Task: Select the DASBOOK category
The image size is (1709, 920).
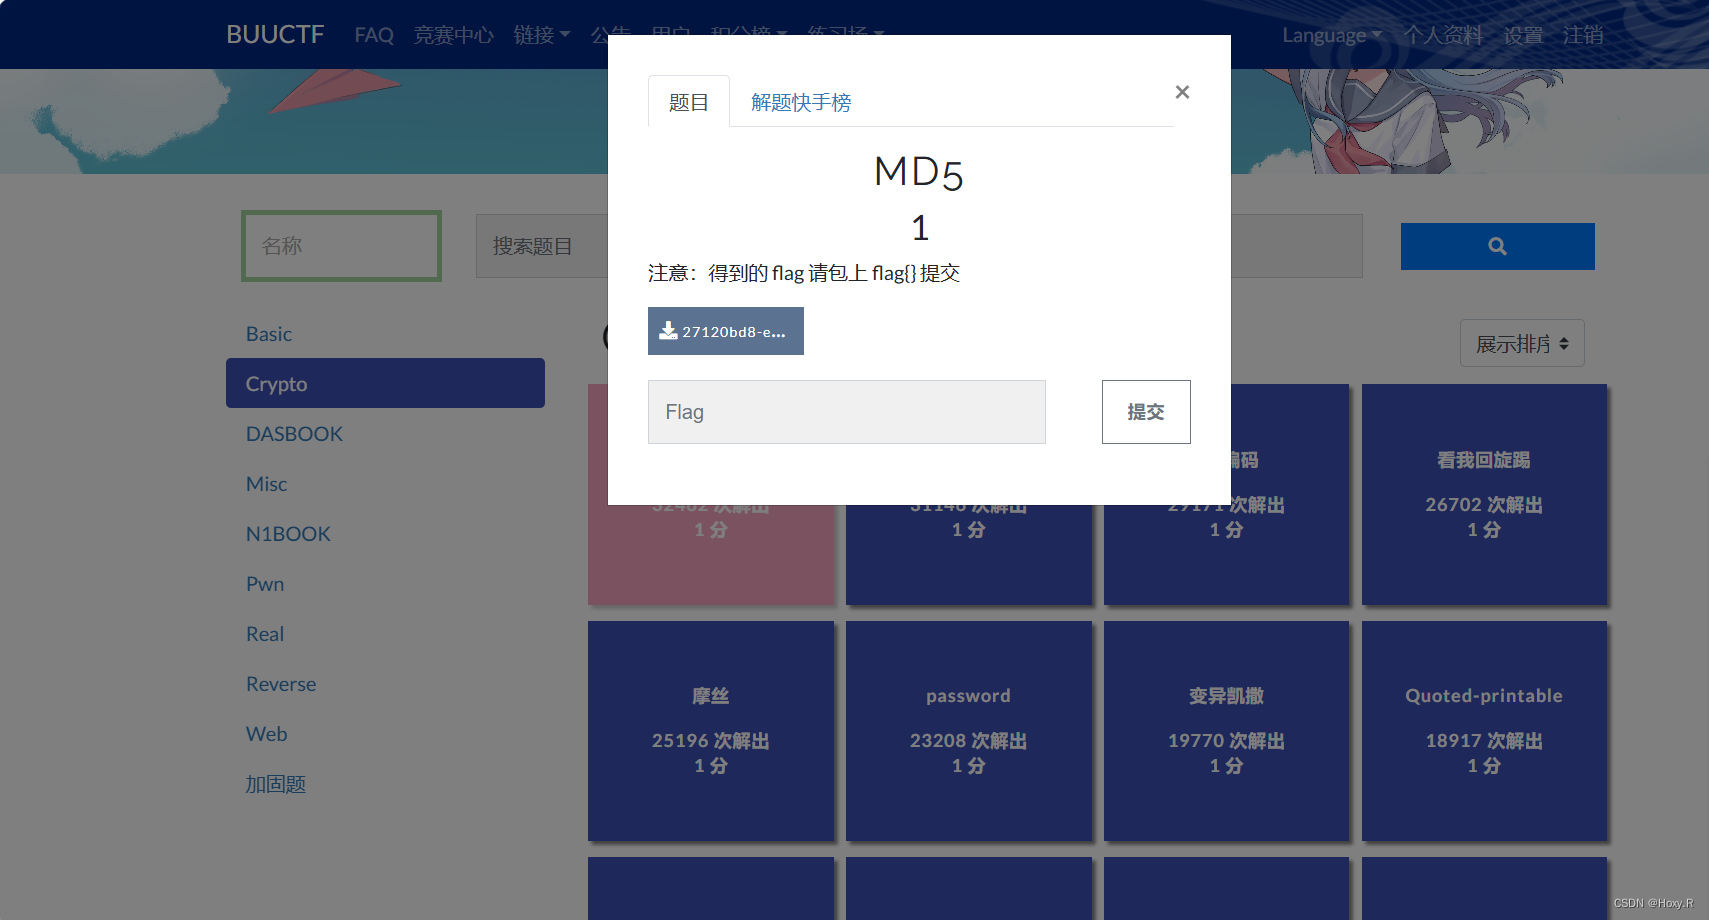Action: (385, 433)
